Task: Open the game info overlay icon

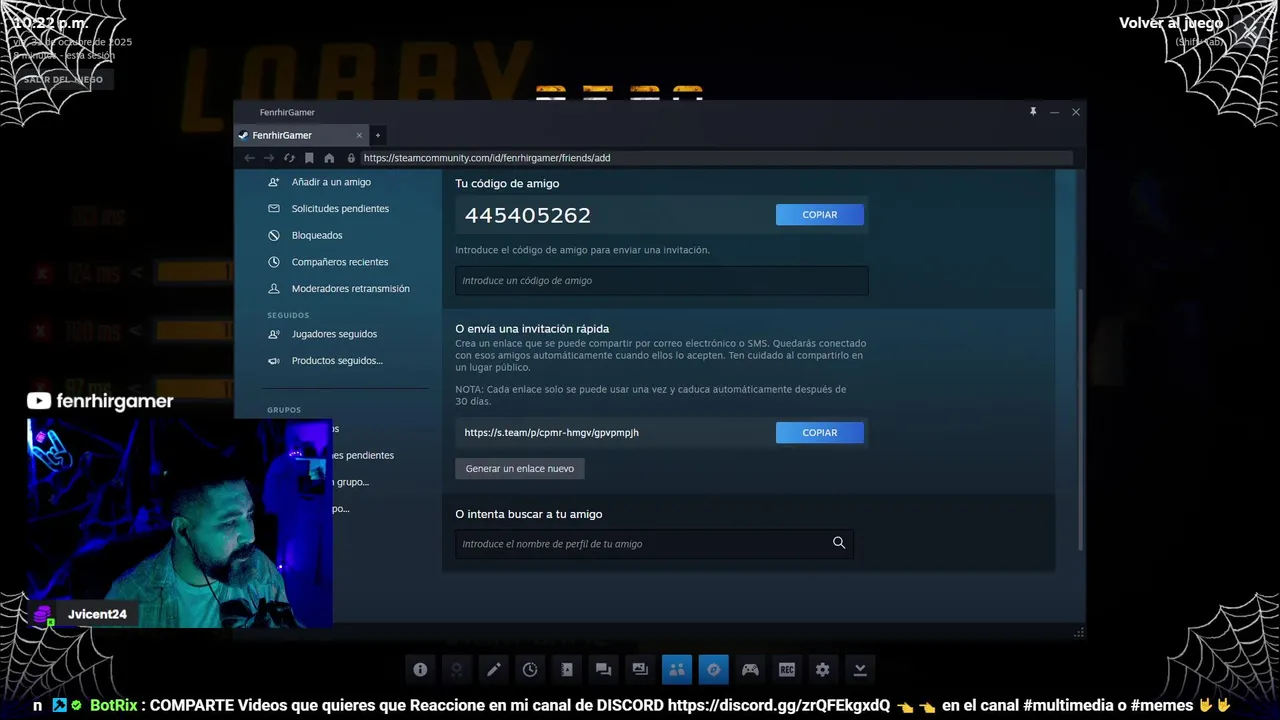Action: coord(420,670)
